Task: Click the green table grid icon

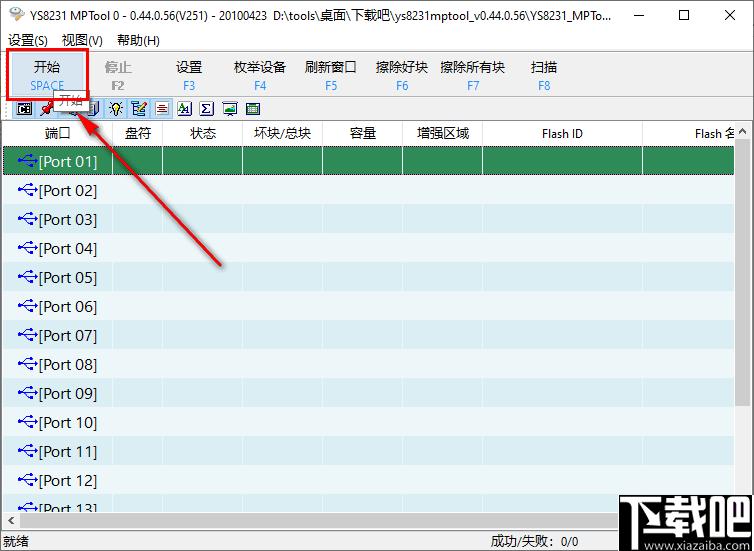Action: tap(253, 109)
